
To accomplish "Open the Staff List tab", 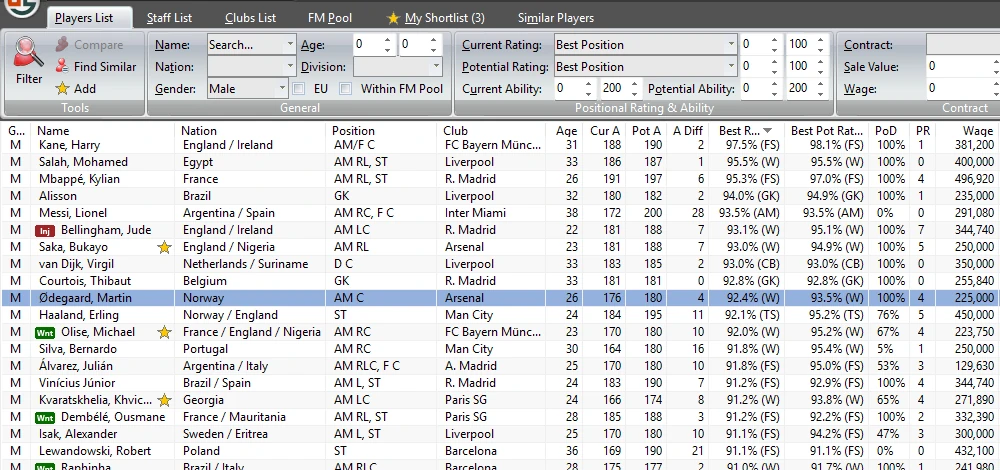I will click(169, 18).
